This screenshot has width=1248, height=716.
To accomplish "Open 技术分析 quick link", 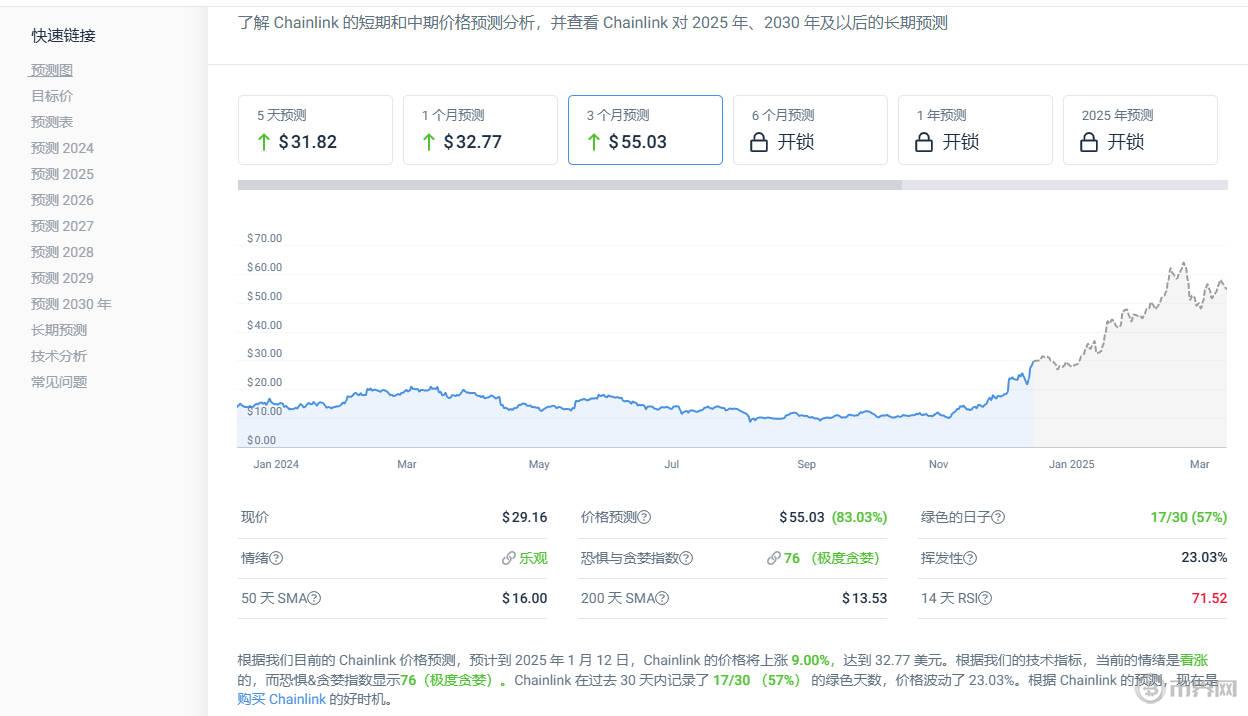I will 59,356.
